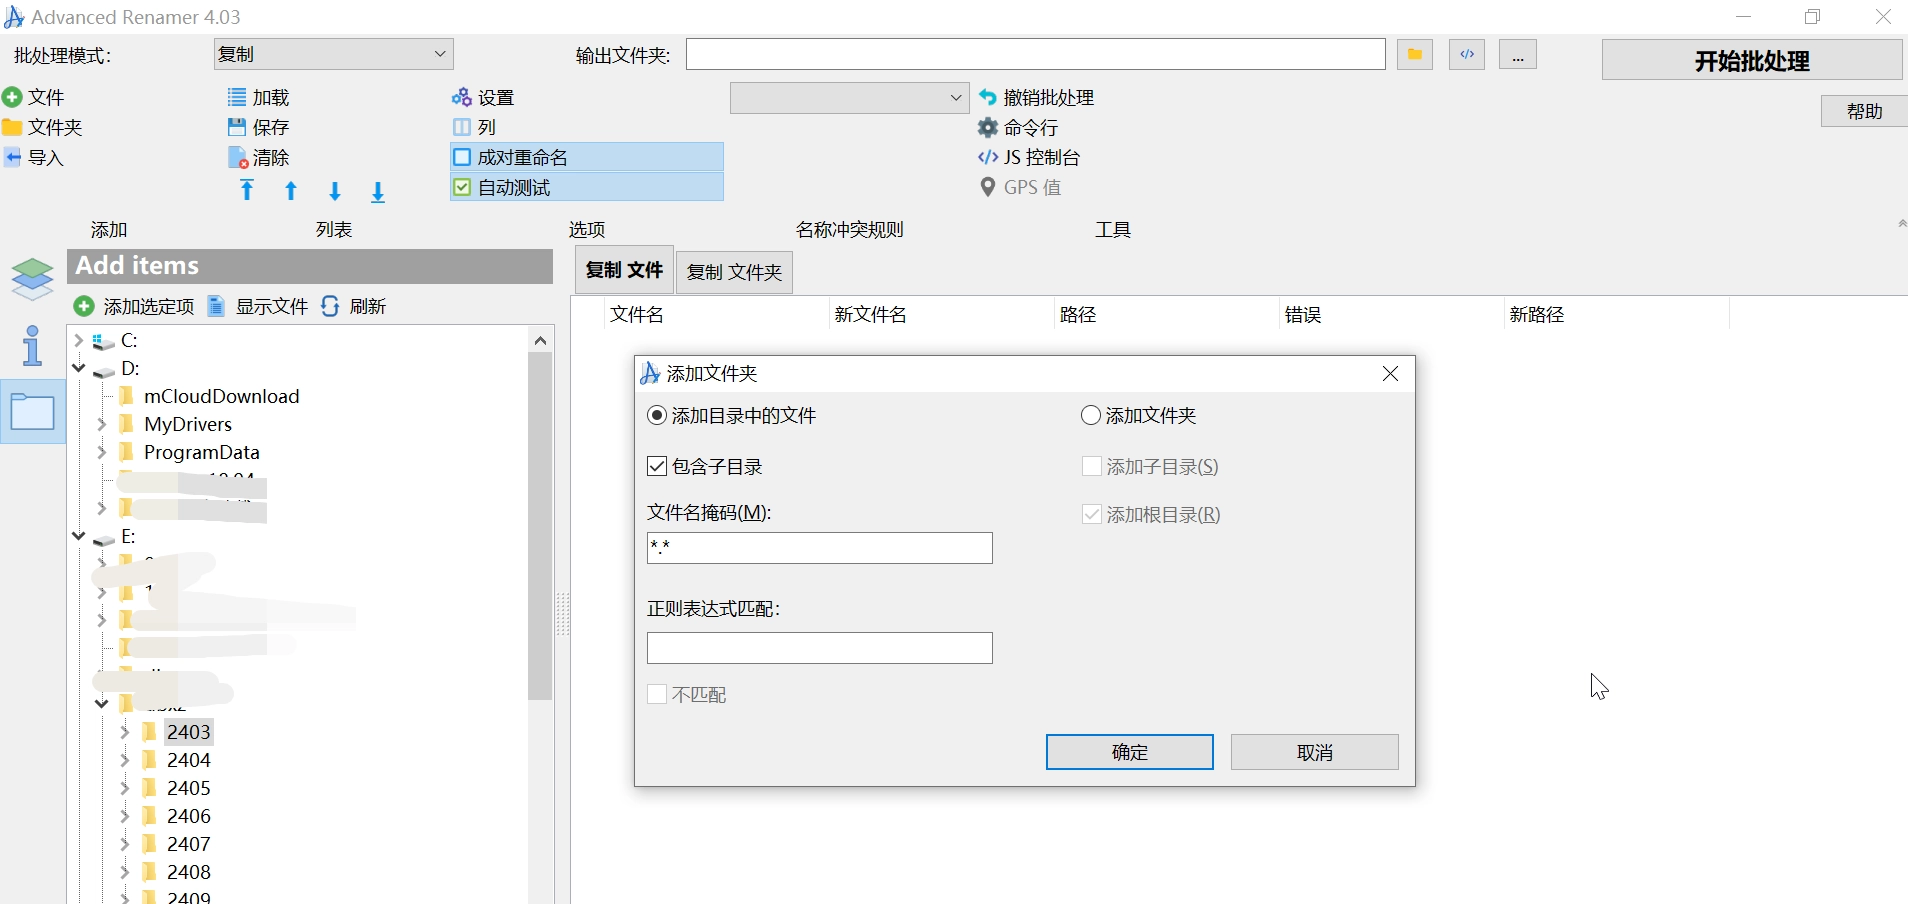This screenshot has width=1908, height=904.
Task: Uncheck the 自动测试 checkbox
Action: coord(462,187)
